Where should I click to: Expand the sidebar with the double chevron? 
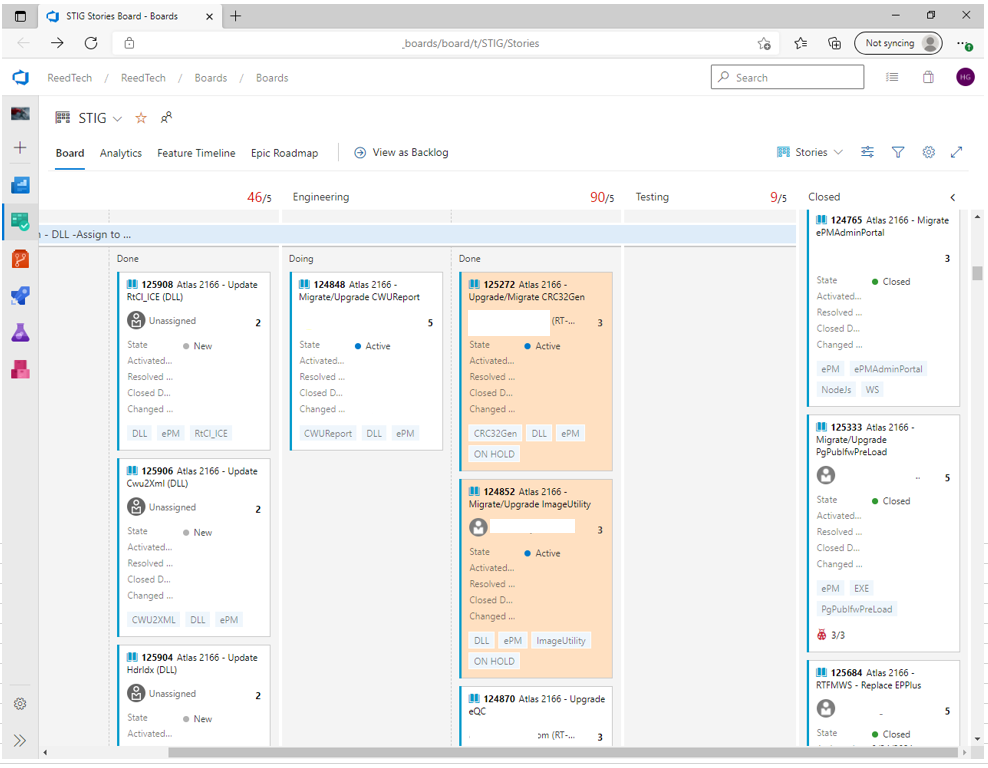[20, 740]
